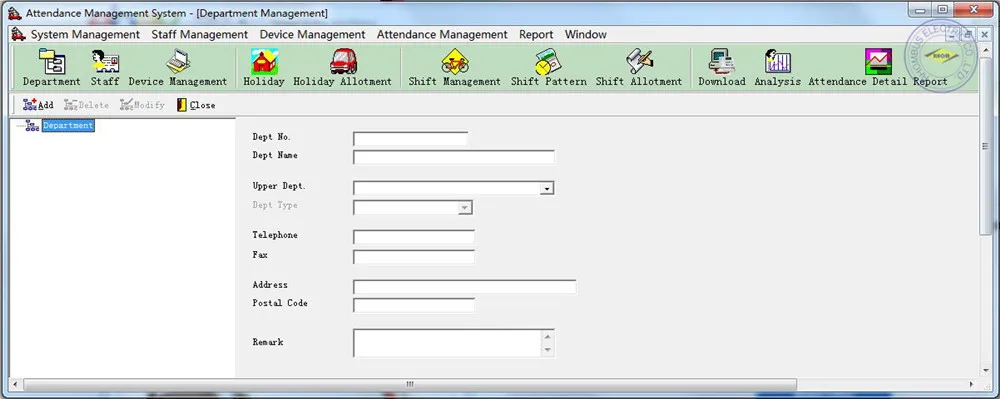This screenshot has height=399, width=1000.
Task: Open the Holiday toolbar icon
Action: point(264,68)
